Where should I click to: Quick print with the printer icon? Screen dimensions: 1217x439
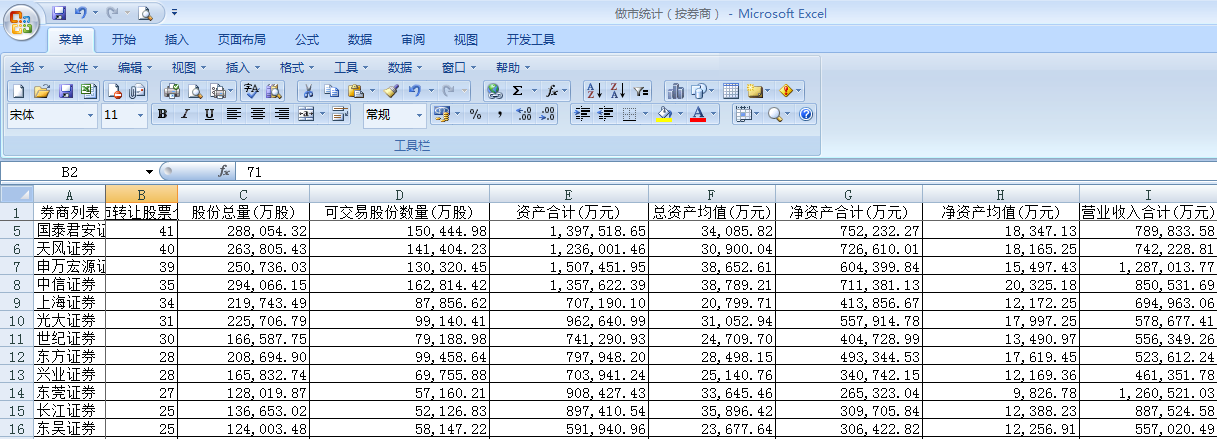[172, 91]
